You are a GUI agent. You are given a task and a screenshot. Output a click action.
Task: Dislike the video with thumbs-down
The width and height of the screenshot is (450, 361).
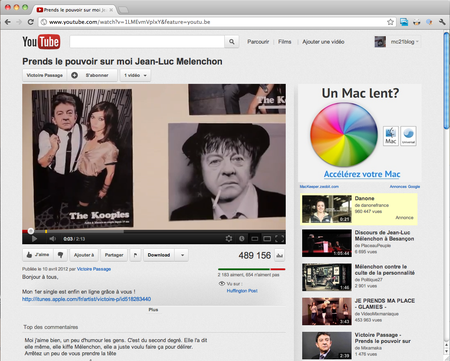coord(60,255)
